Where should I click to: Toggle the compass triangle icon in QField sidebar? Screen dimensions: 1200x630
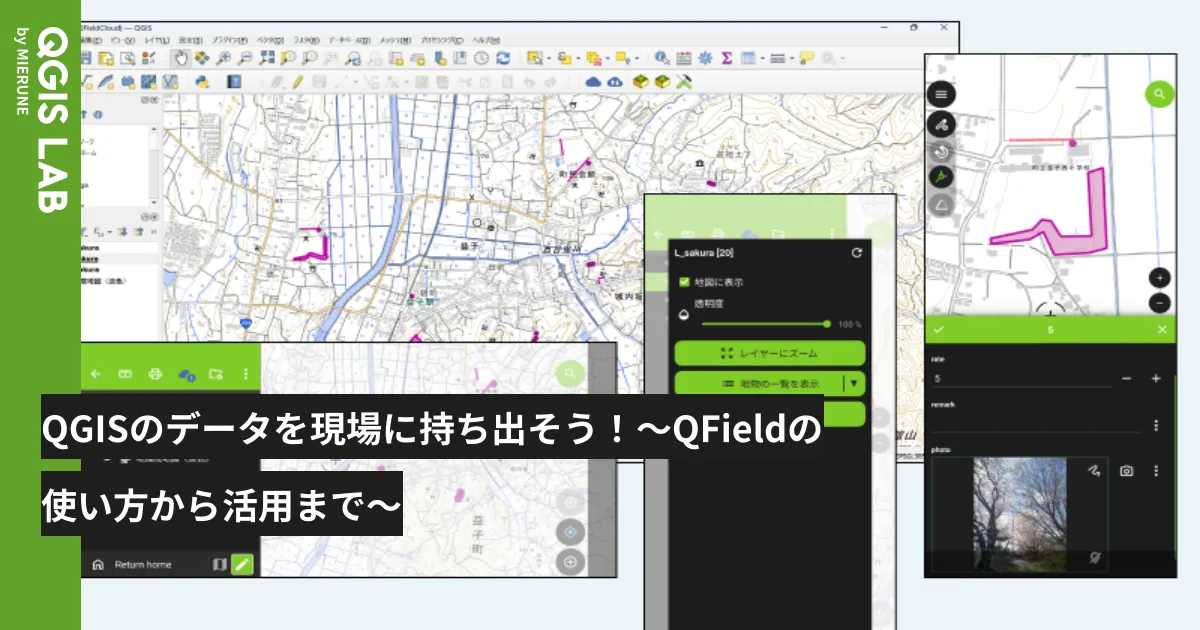940,202
